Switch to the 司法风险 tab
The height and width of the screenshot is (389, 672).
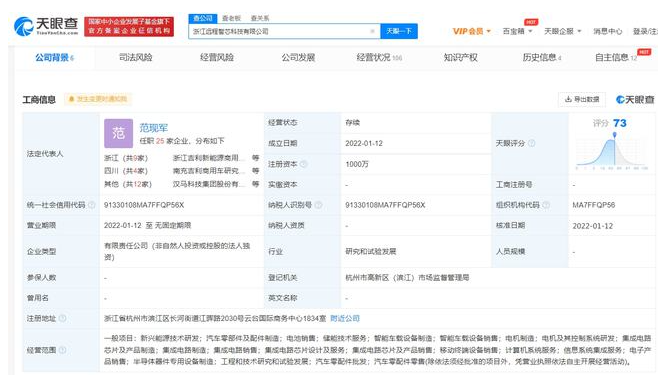135,57
